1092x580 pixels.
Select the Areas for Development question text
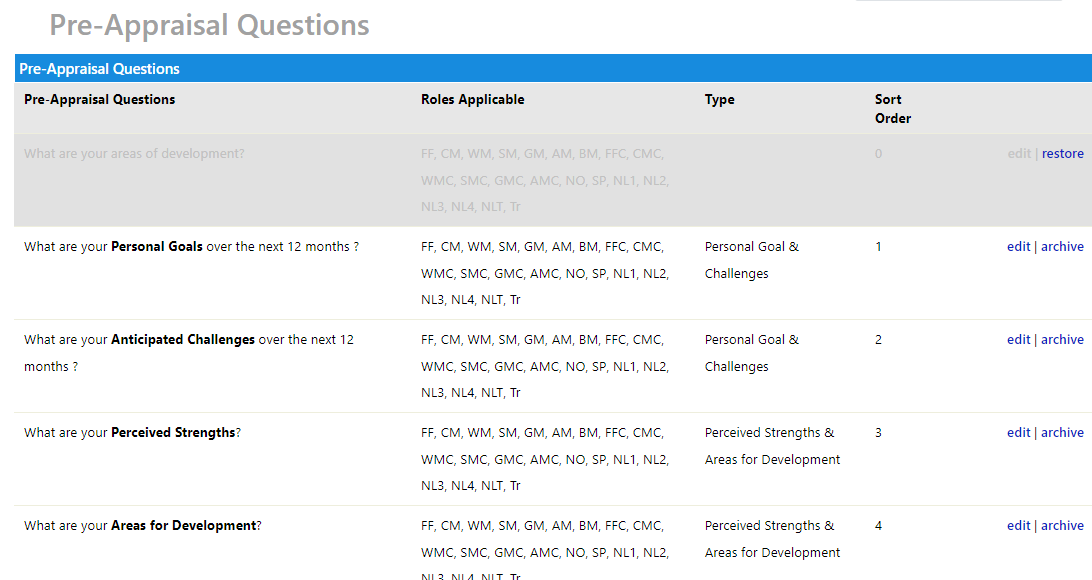click(x=143, y=526)
